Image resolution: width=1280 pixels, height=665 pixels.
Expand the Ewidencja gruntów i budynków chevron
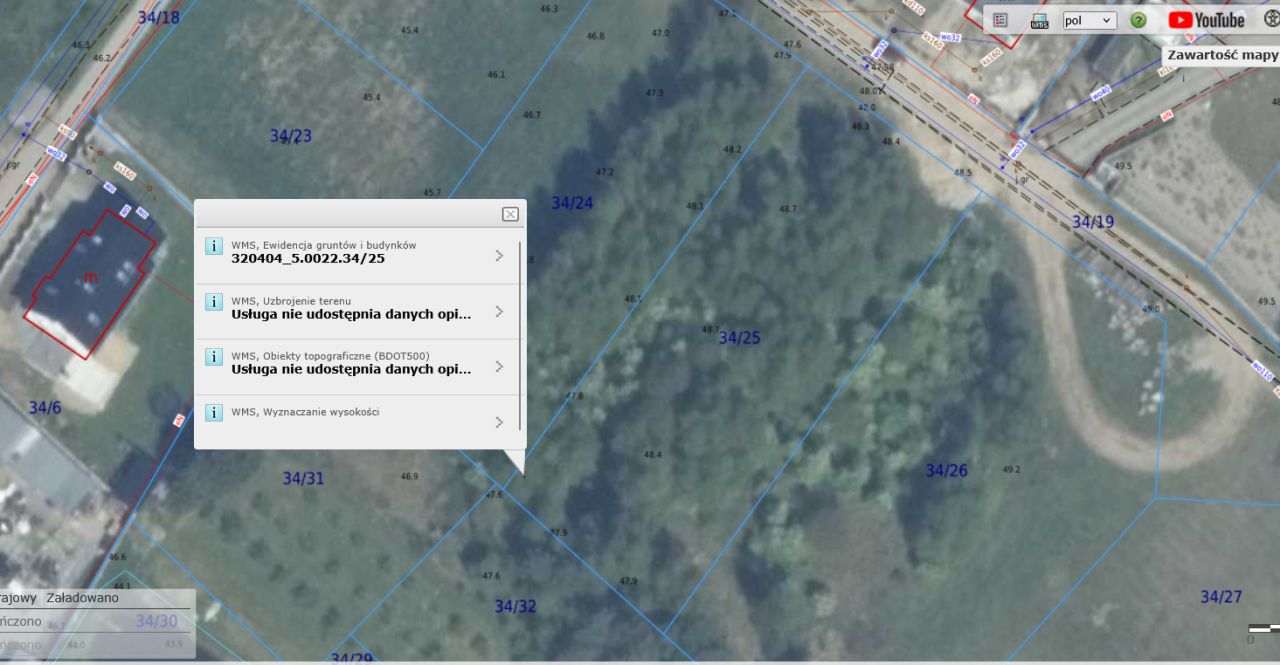tap(499, 256)
